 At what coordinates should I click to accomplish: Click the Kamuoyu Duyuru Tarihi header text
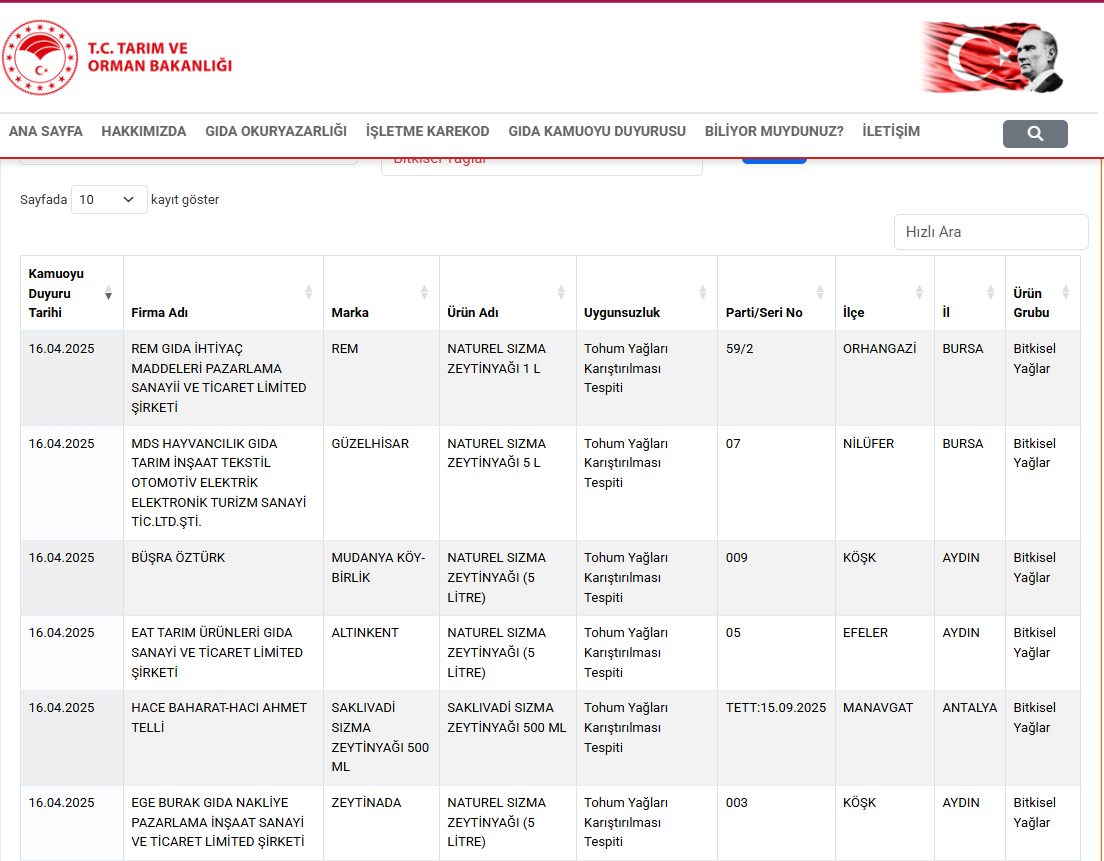pos(56,293)
